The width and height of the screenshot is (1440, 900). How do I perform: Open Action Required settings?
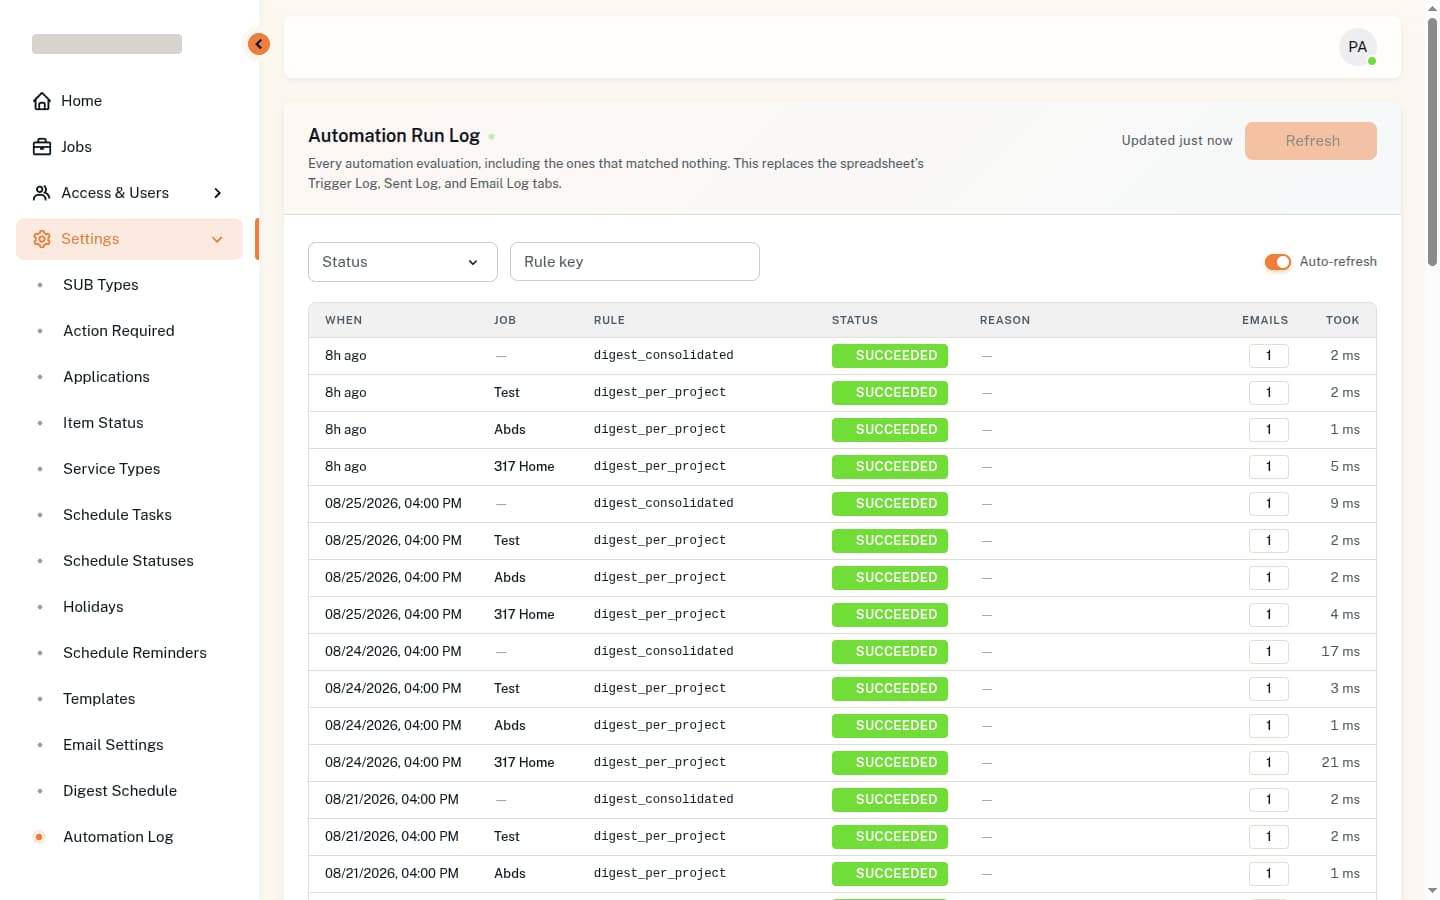tap(118, 331)
